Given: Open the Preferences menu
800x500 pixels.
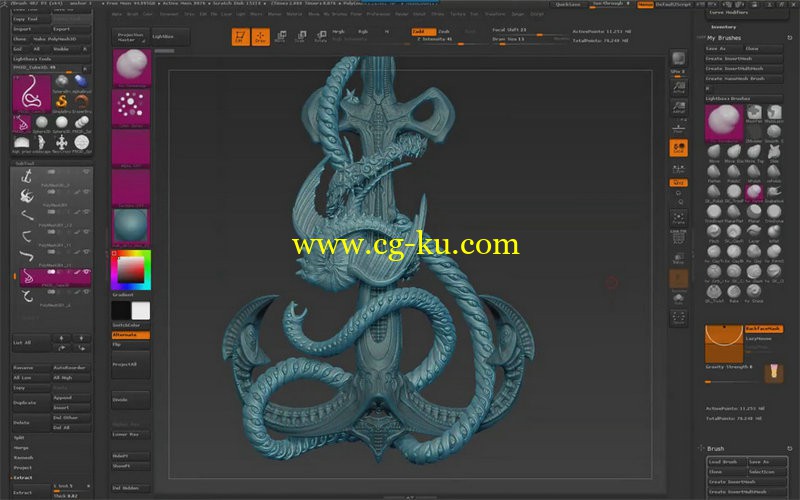Looking at the screenshot, I should pos(378,14).
